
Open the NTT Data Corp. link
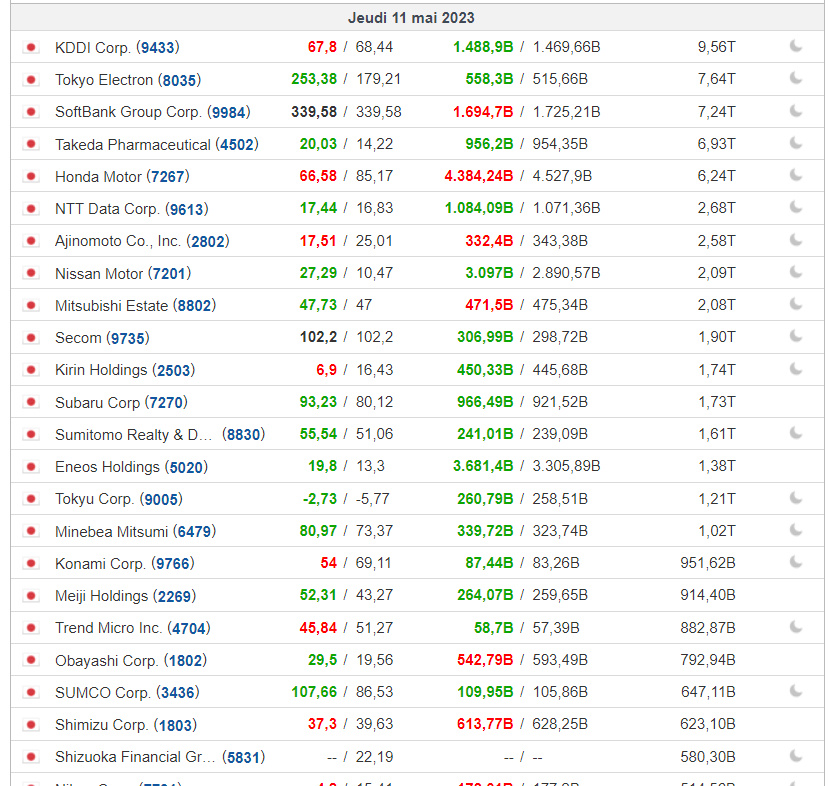coord(107,209)
